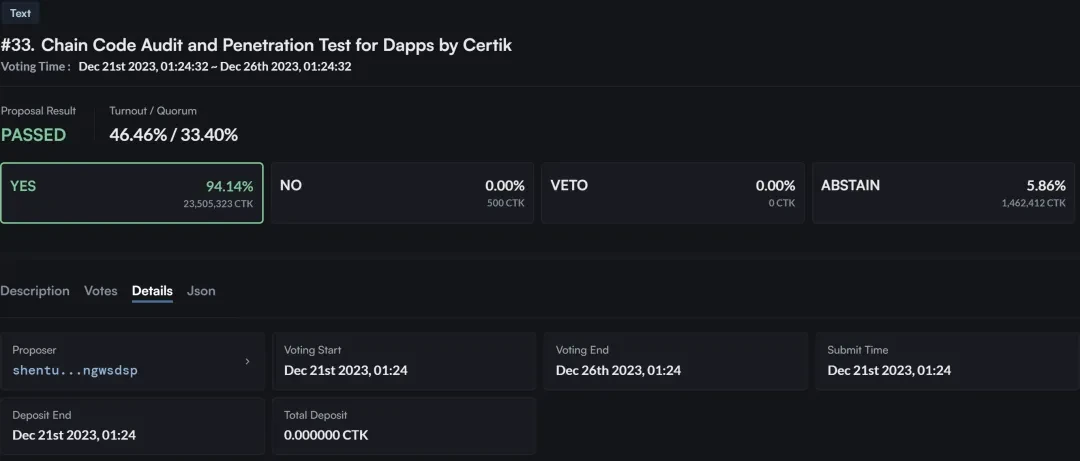Click the proposal #33 title heading
This screenshot has height=461, width=1080.
coord(256,45)
